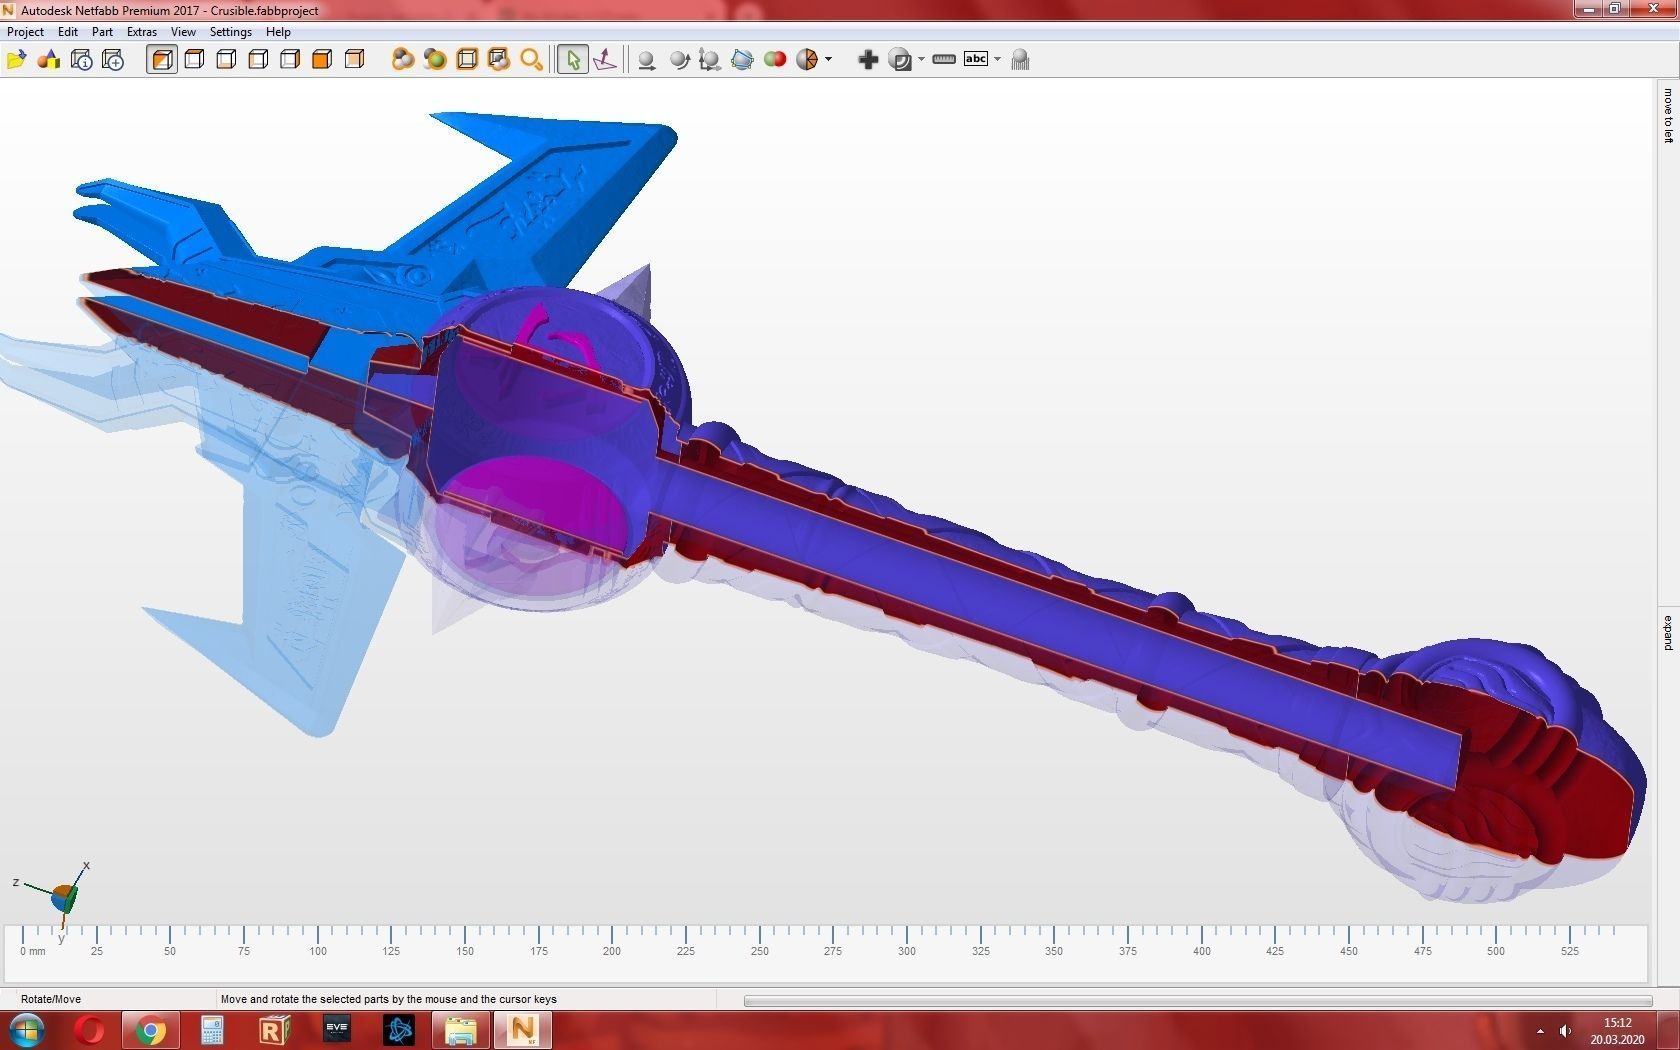Viewport: 1680px width, 1050px height.
Task: Click zoom to all parts icon
Action: (x=403, y=60)
